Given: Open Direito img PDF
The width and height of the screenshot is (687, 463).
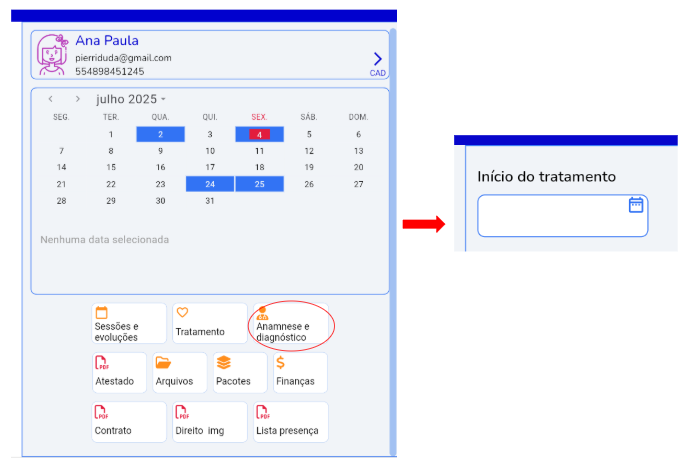Looking at the screenshot, I should [x=209, y=422].
